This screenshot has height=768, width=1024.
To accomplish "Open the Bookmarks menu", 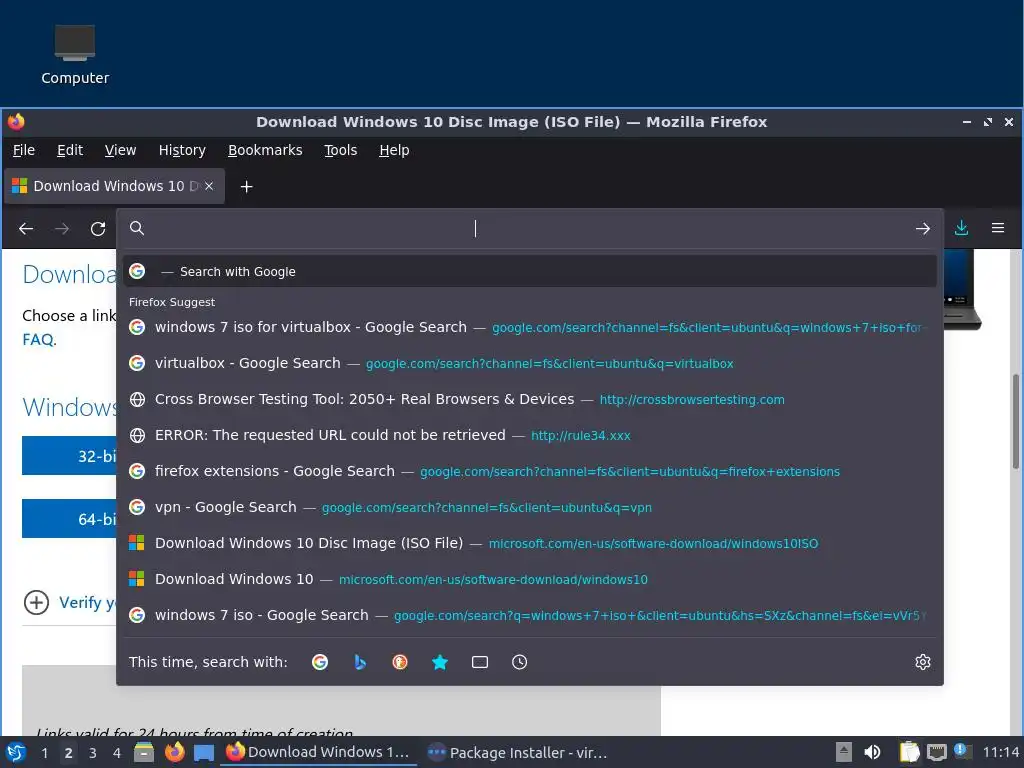I will click(x=265, y=150).
